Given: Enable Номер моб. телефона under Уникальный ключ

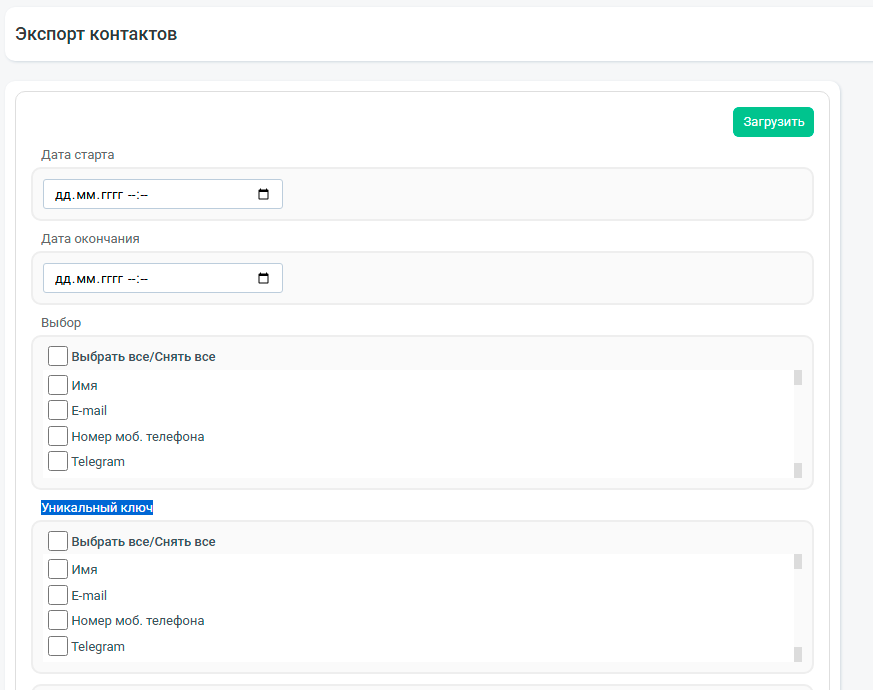Looking at the screenshot, I should [58, 620].
